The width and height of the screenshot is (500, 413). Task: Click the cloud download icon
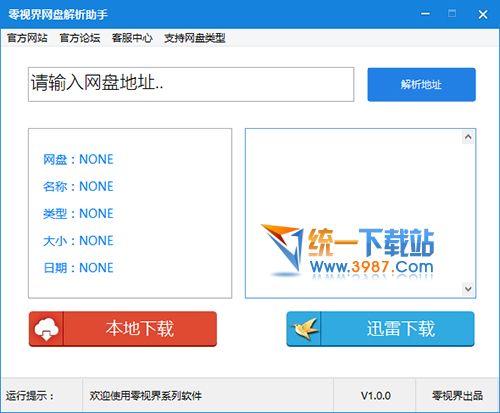(46, 329)
